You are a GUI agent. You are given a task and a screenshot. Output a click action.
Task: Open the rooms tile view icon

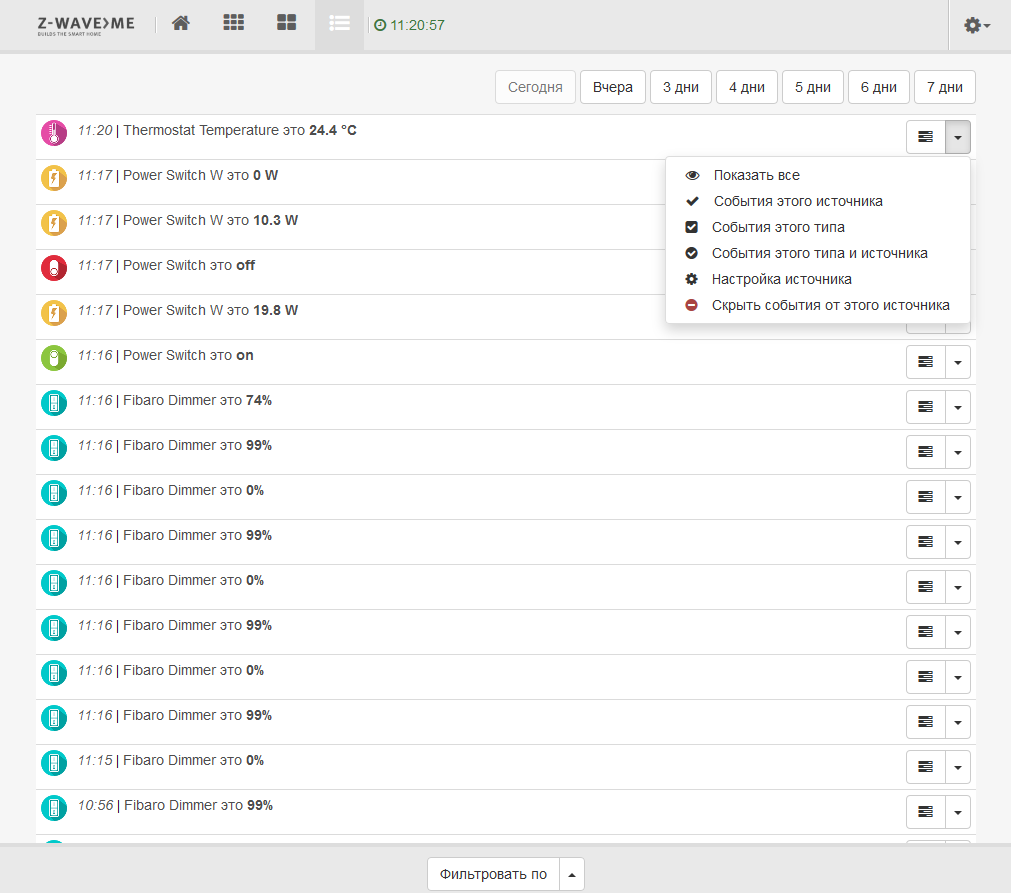(x=286, y=23)
